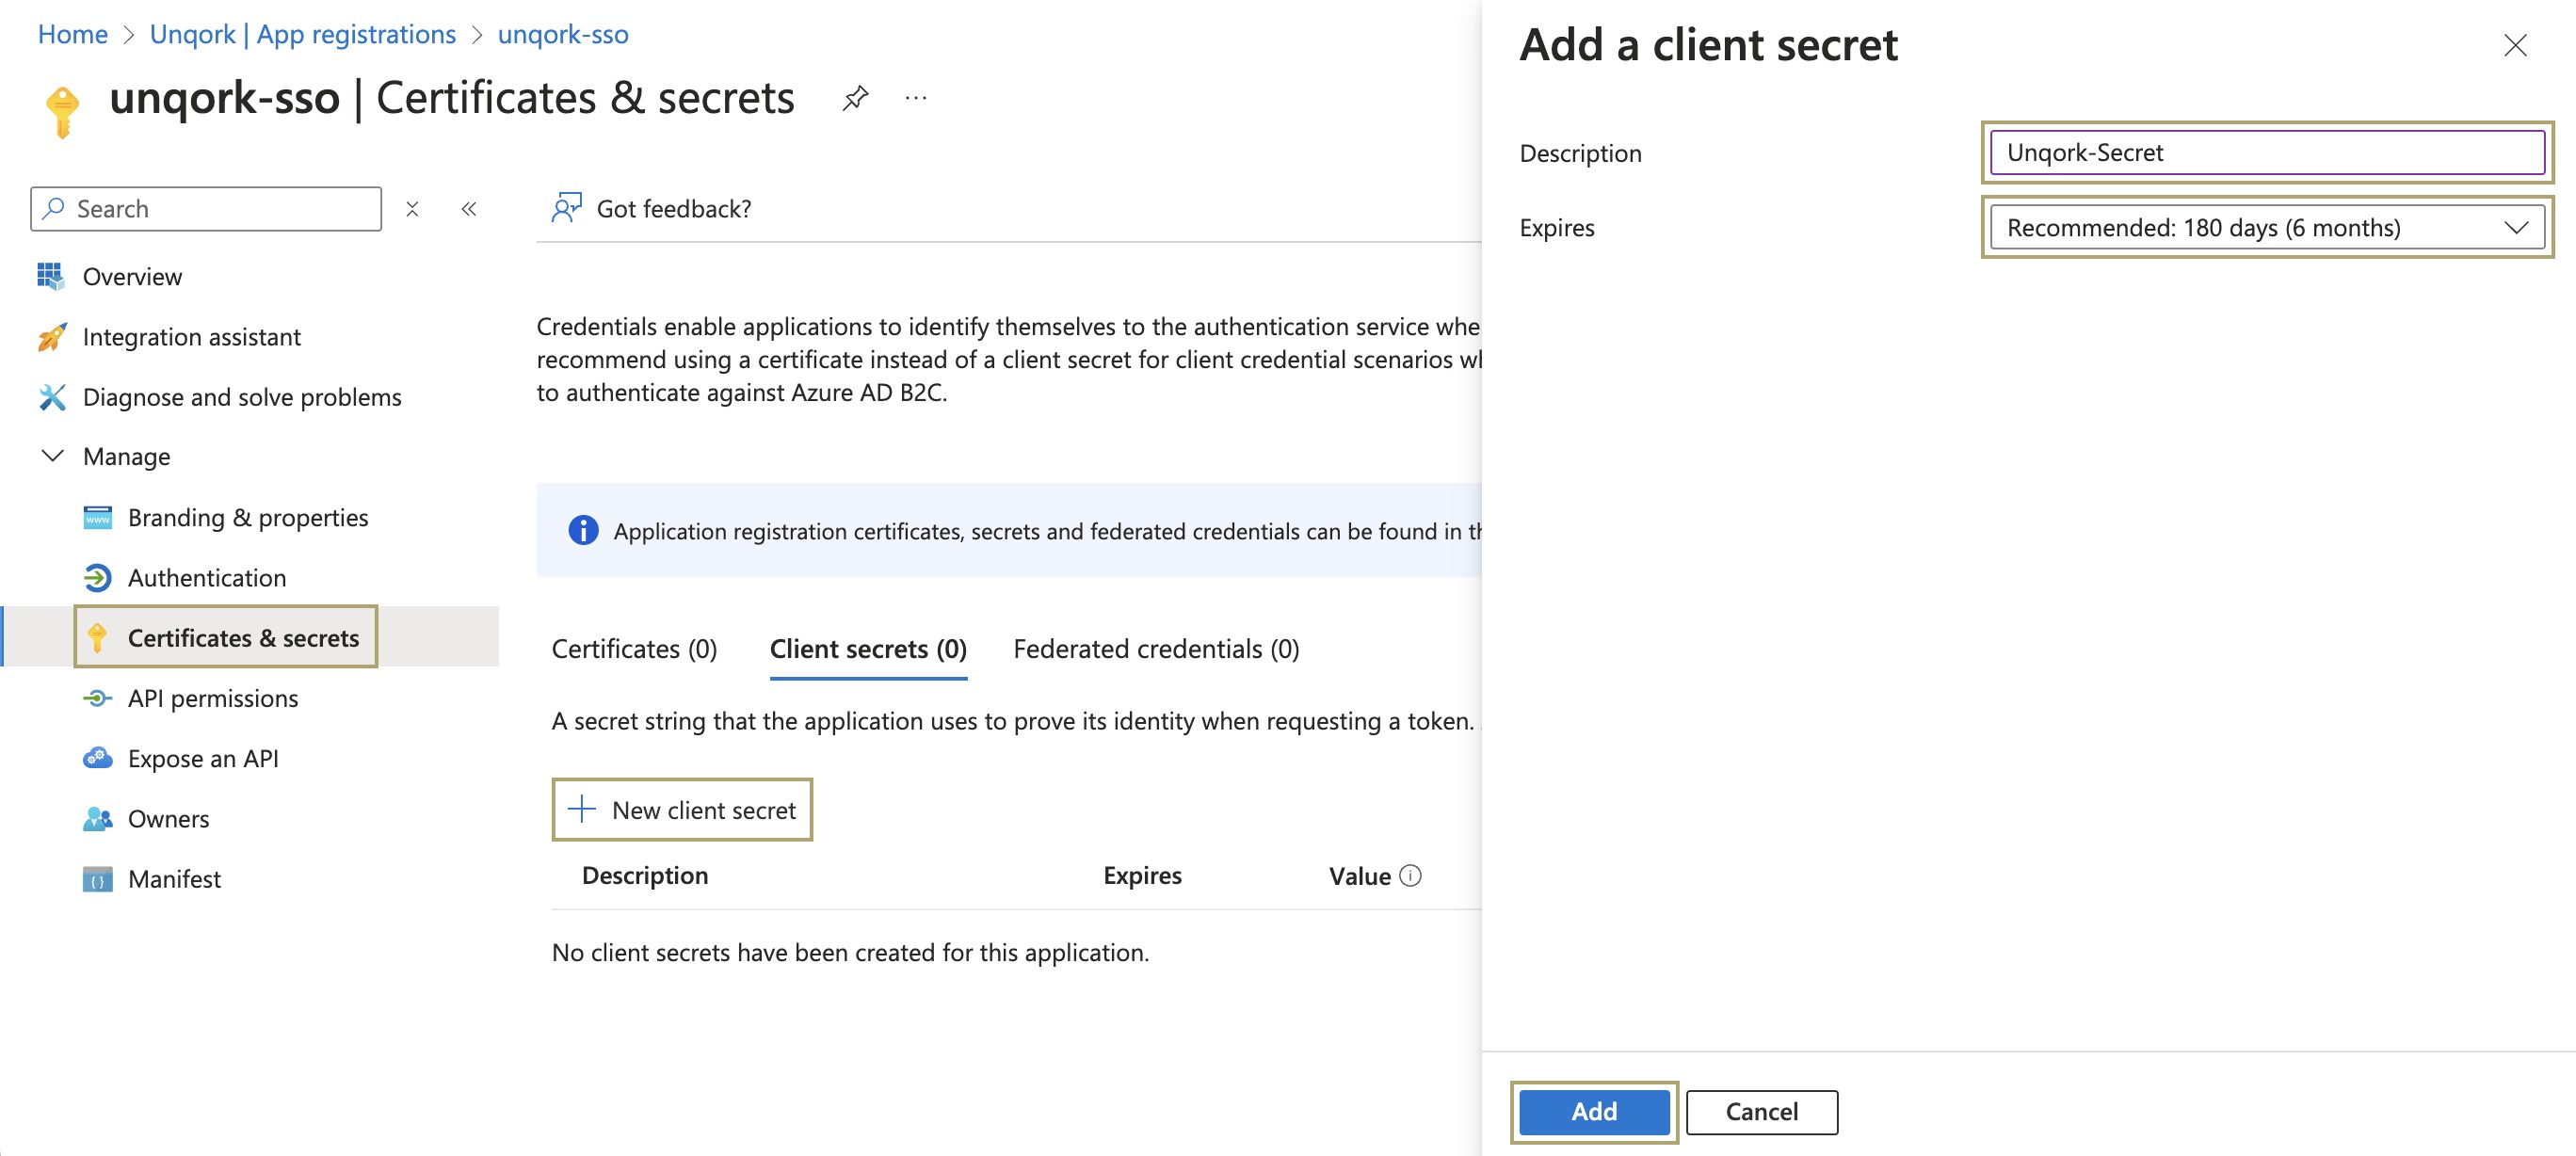Screen dimensions: 2576x1156
Task: Click the Got feedback person icon
Action: tap(566, 208)
